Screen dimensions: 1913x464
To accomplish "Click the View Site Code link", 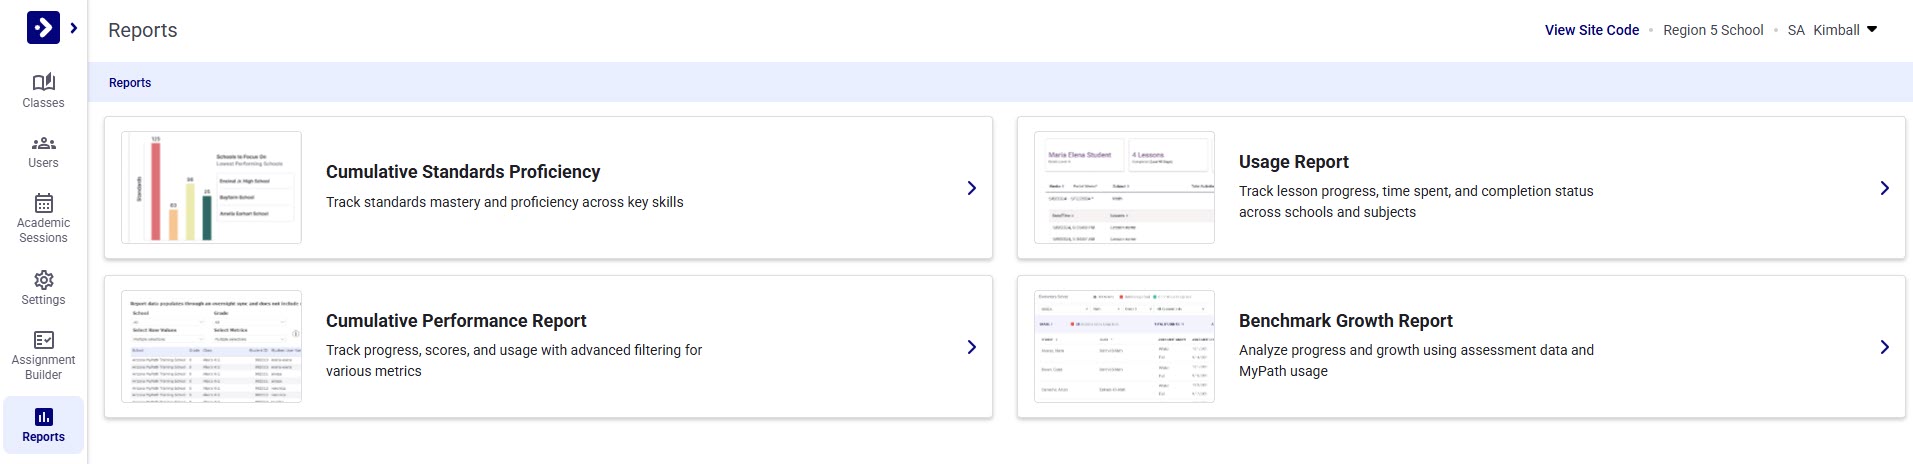I will (1591, 30).
